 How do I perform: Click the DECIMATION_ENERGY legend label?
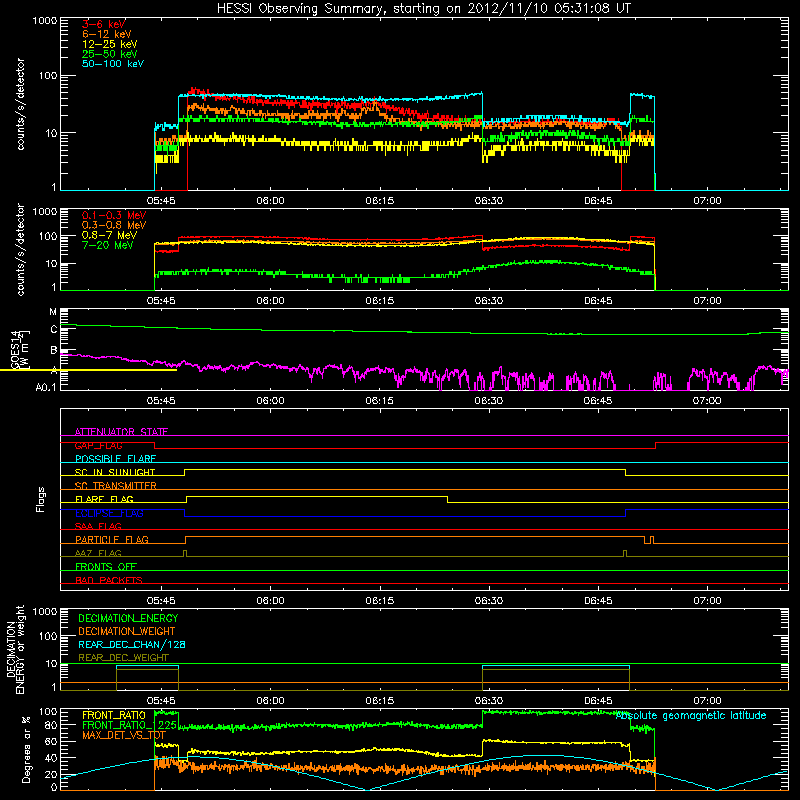point(128,618)
